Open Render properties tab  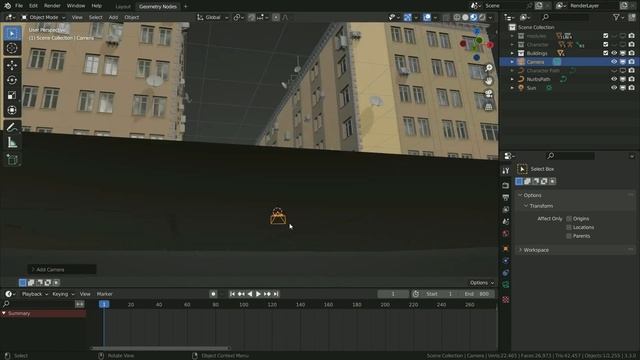pos(506,185)
